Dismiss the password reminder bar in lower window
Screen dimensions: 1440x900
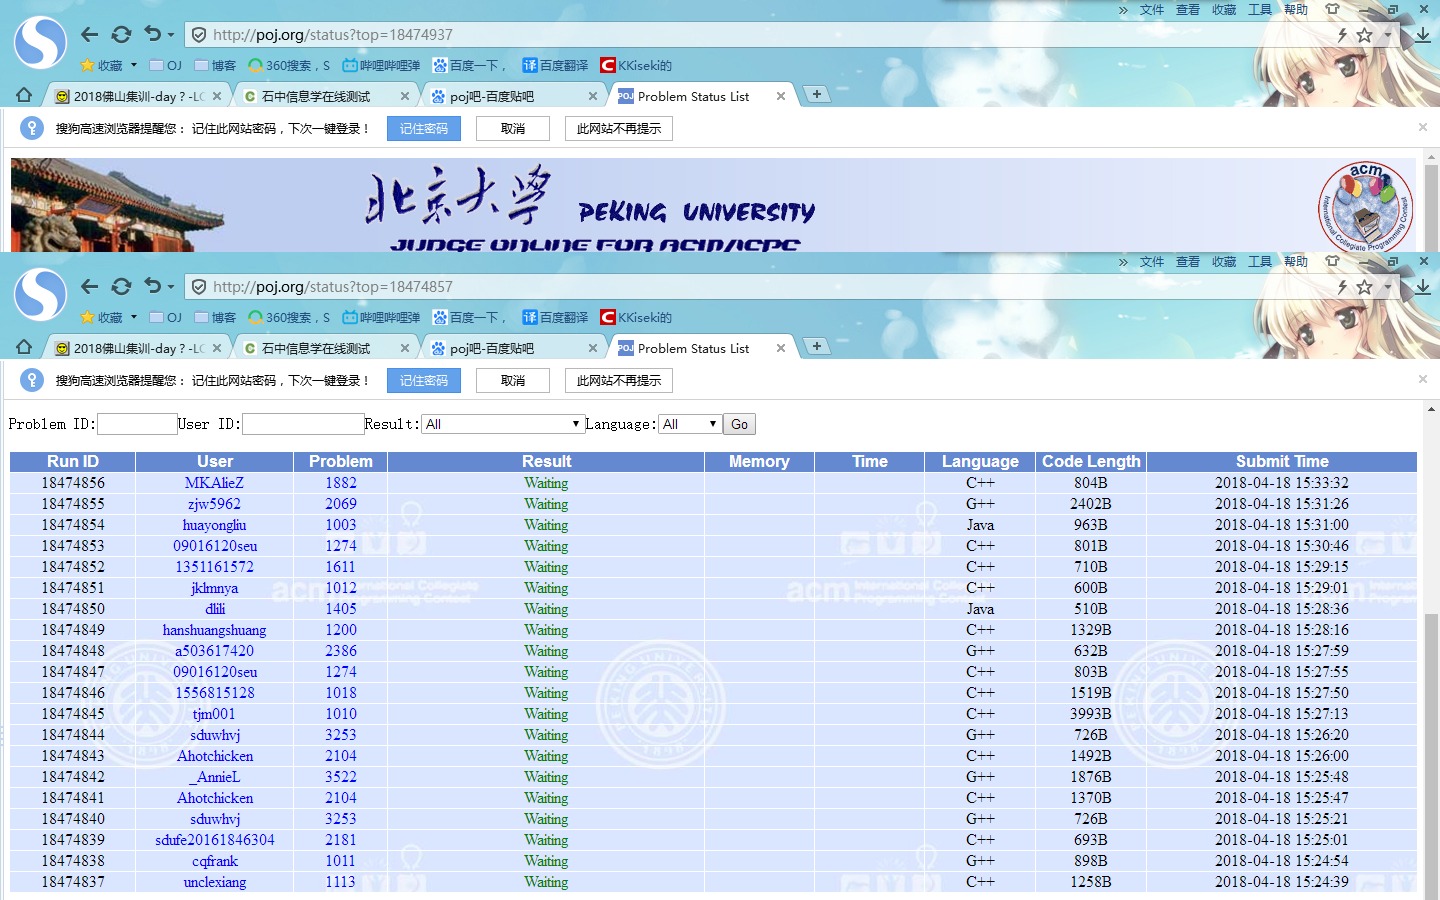(x=1423, y=379)
